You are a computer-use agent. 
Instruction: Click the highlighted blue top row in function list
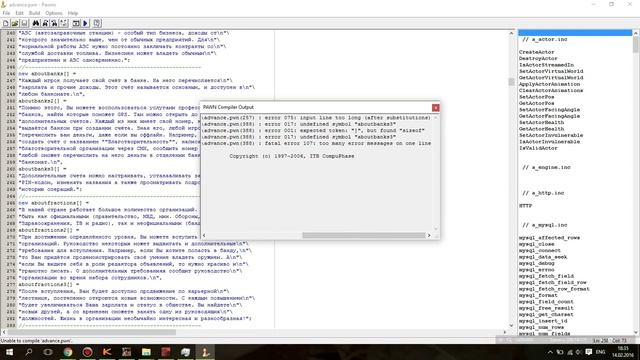click(575, 33)
